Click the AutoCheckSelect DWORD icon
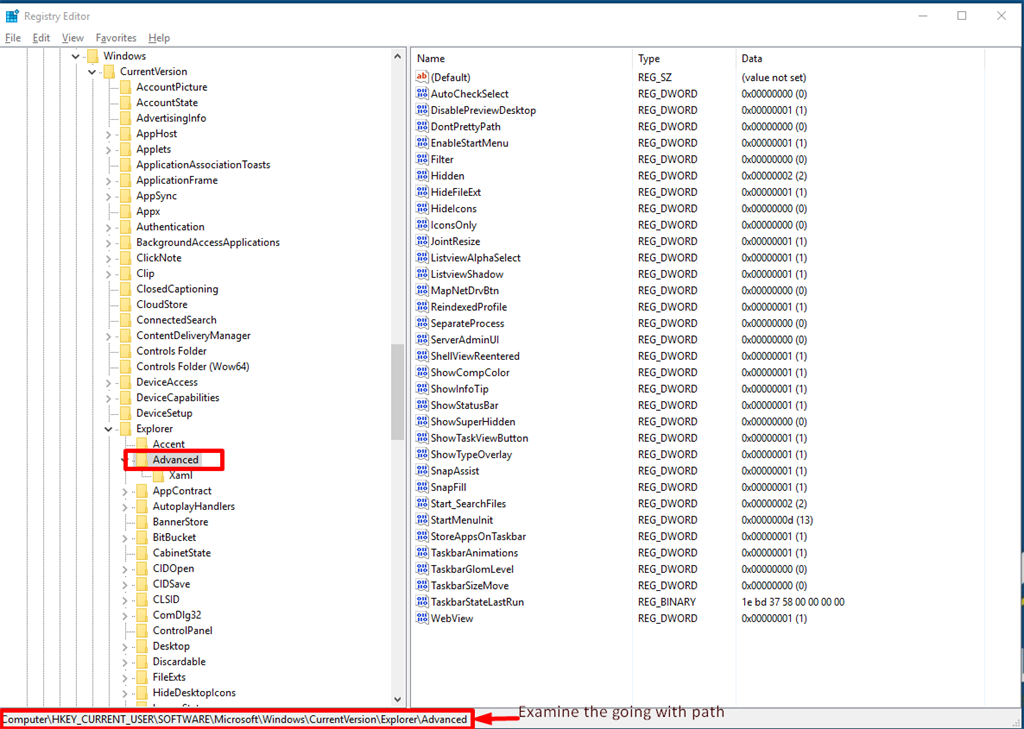The width and height of the screenshot is (1024, 729). pyautogui.click(x=422, y=93)
